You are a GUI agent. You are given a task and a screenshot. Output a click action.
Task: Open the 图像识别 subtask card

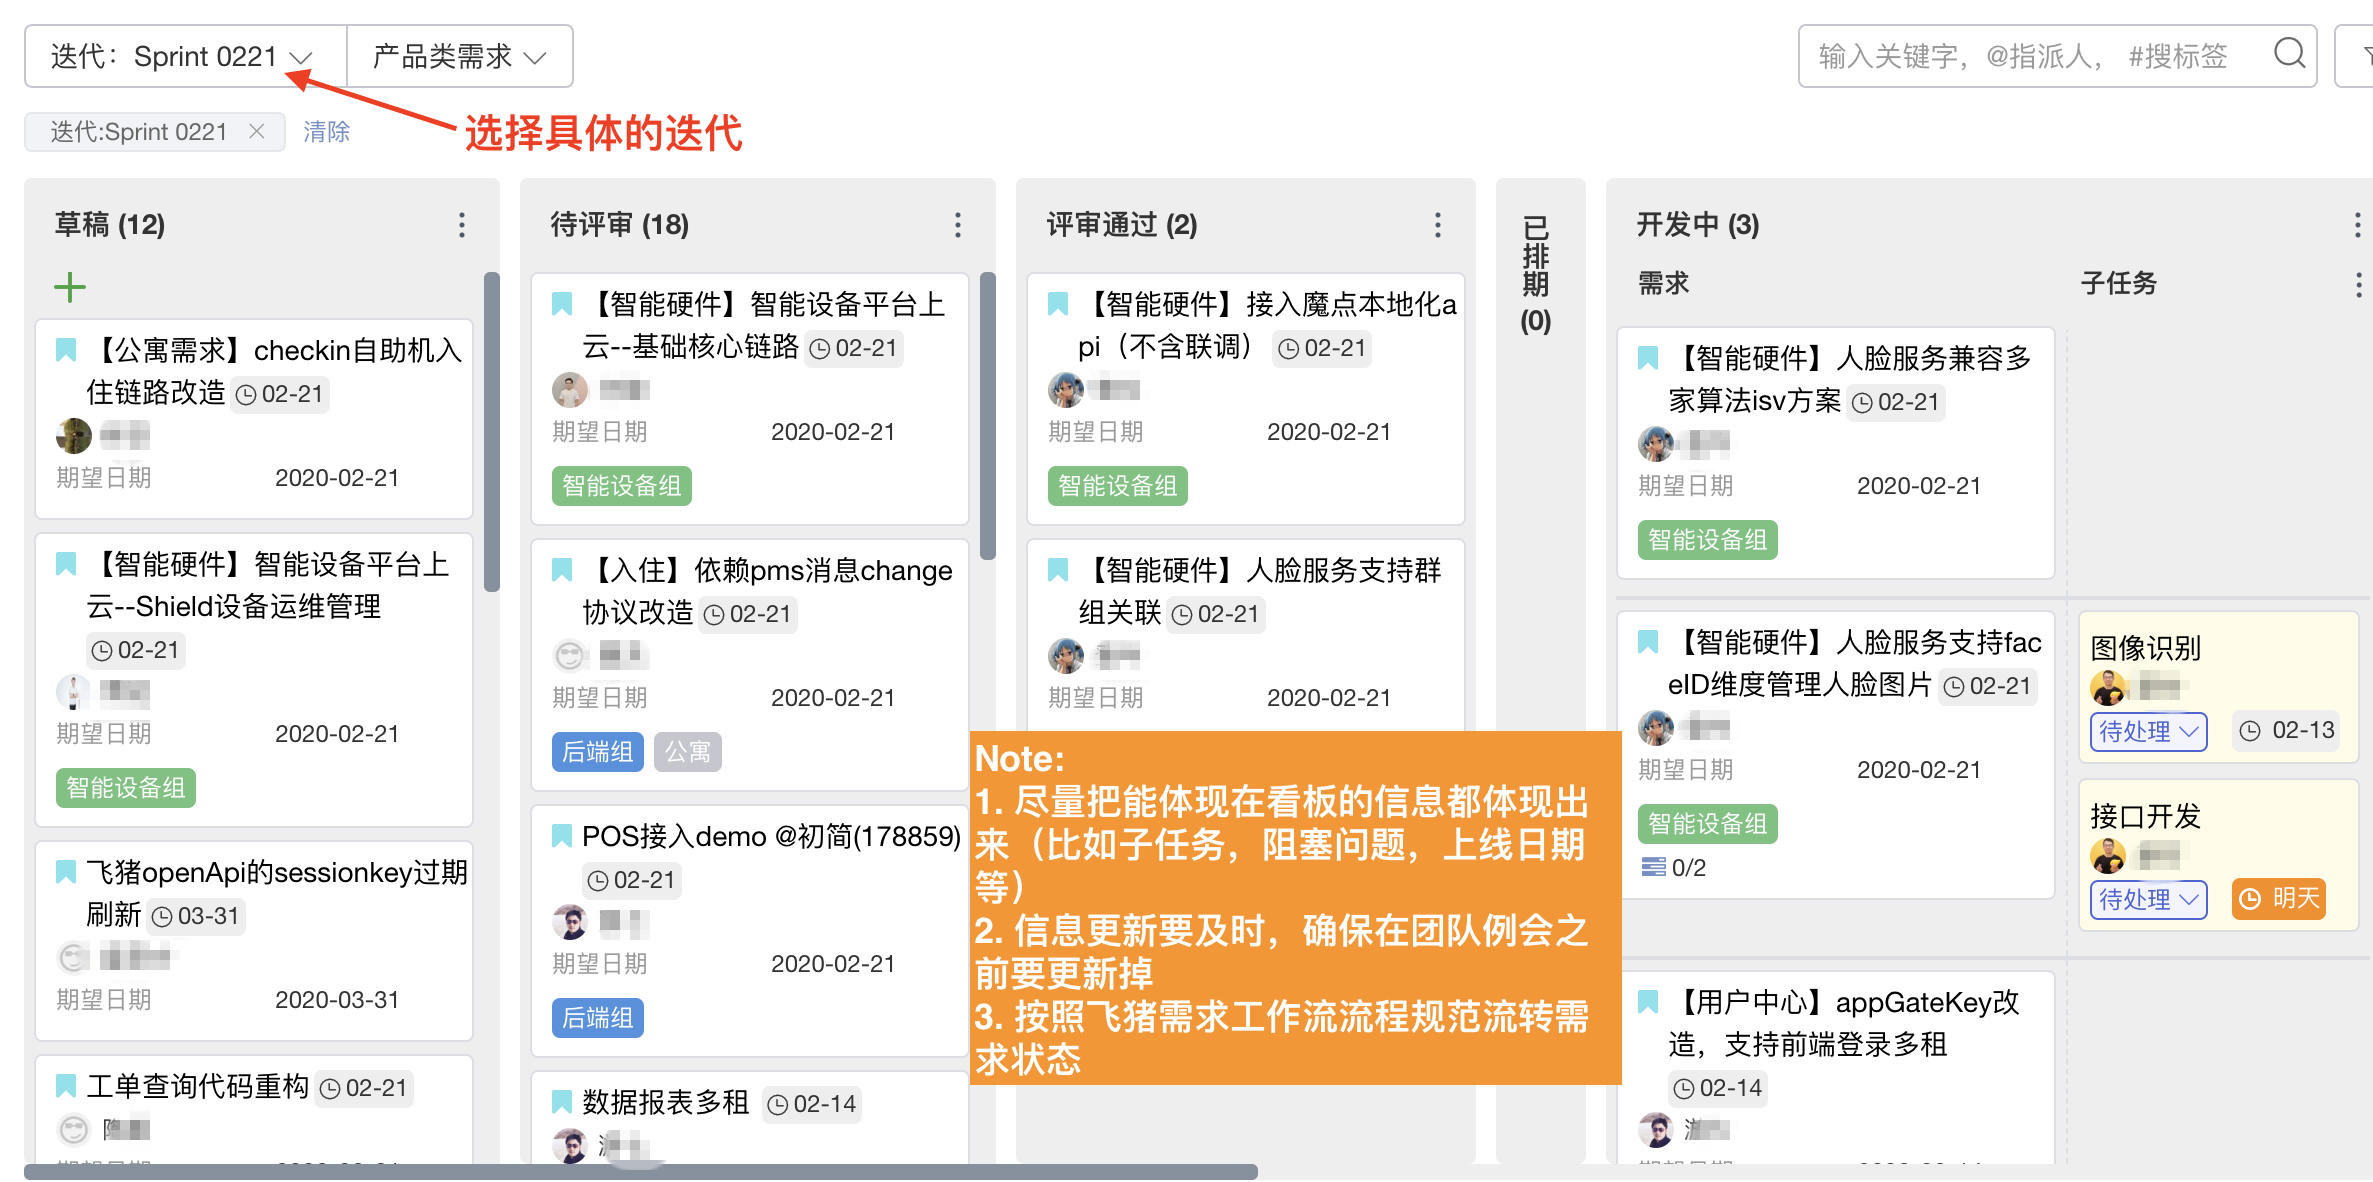pos(2218,687)
